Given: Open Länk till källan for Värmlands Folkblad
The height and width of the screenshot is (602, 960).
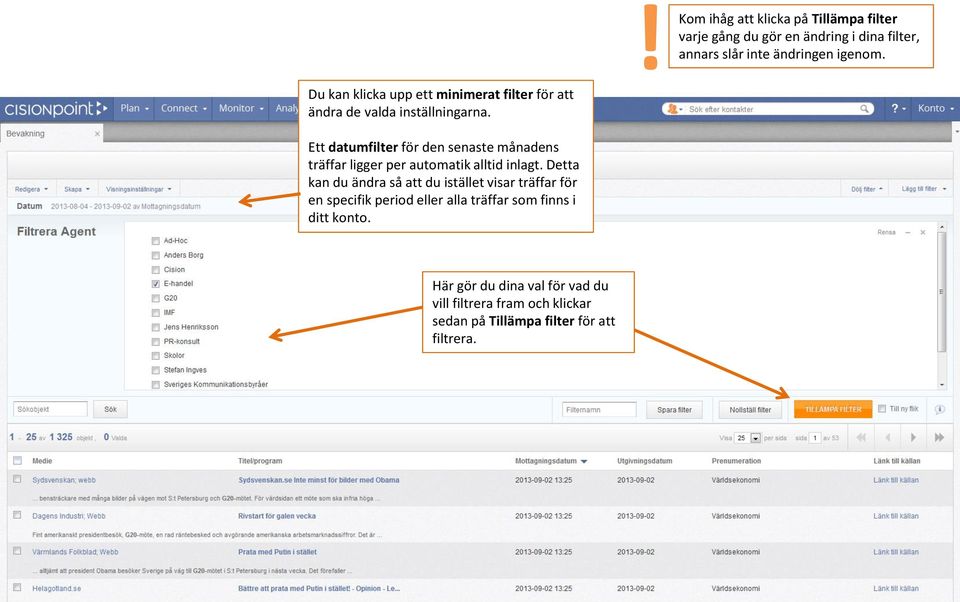Looking at the screenshot, I should click(x=896, y=552).
